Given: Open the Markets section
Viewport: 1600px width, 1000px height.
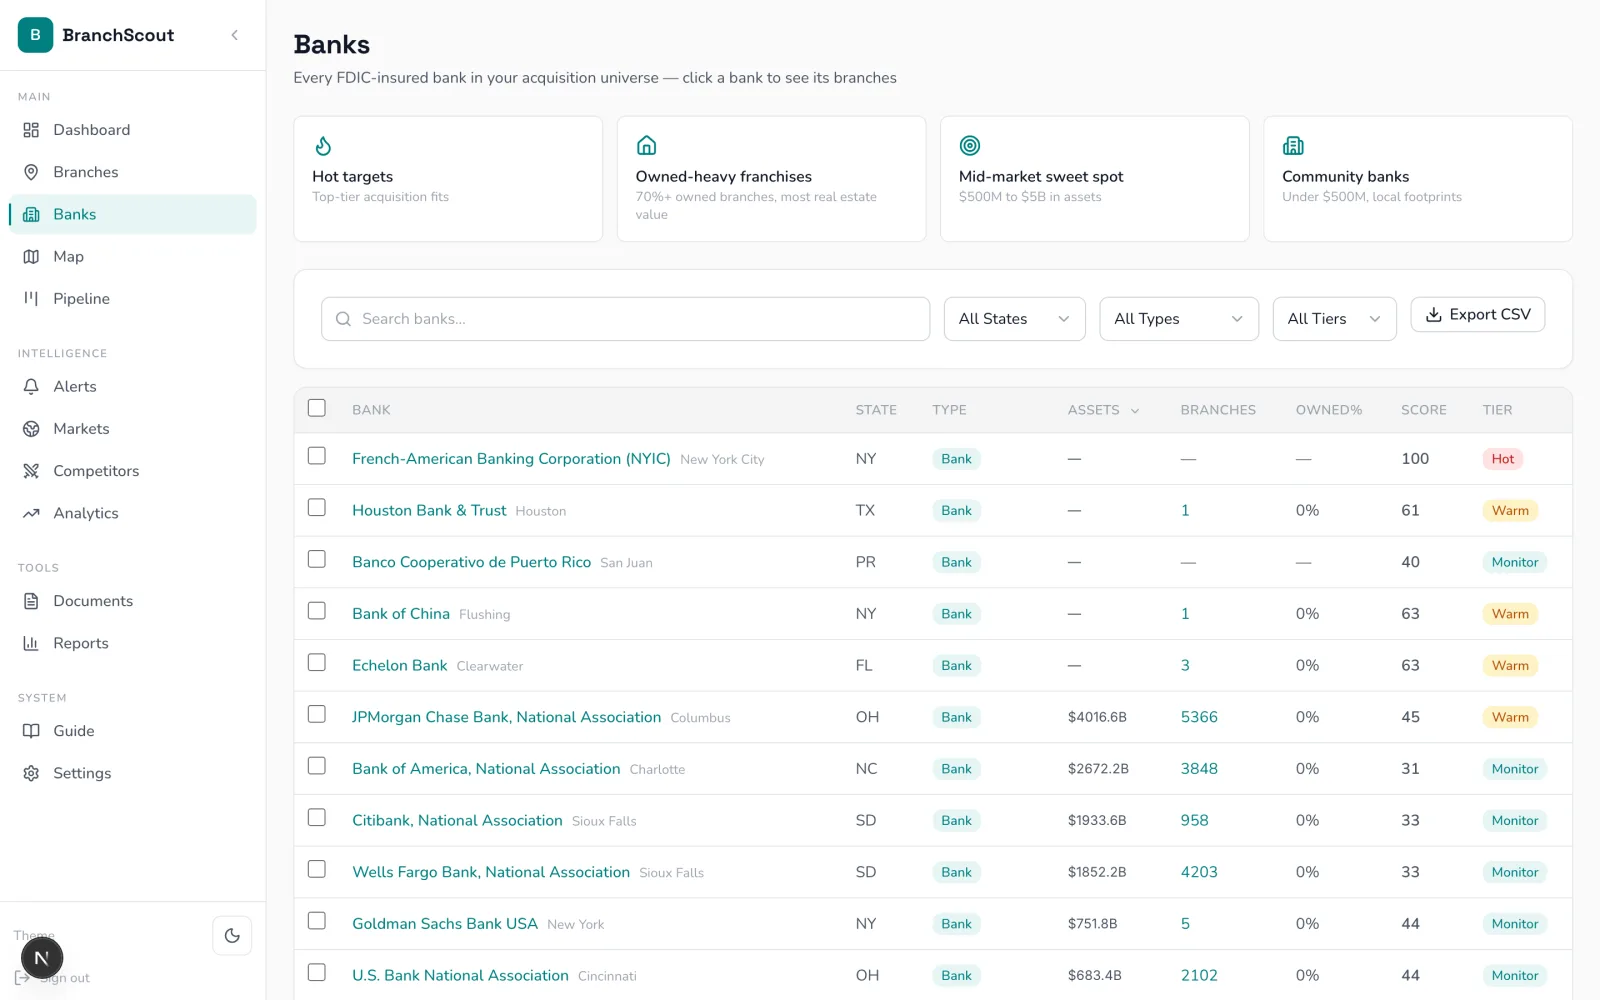Looking at the screenshot, I should [x=132, y=429].
